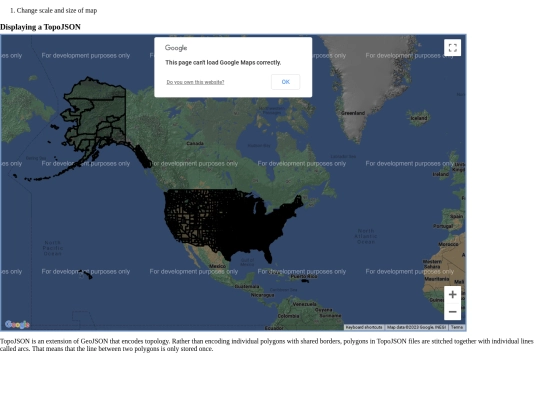540x405 pixels.
Task: Click 'This page can't load Google Maps correctly' message
Action: pyautogui.click(x=223, y=62)
